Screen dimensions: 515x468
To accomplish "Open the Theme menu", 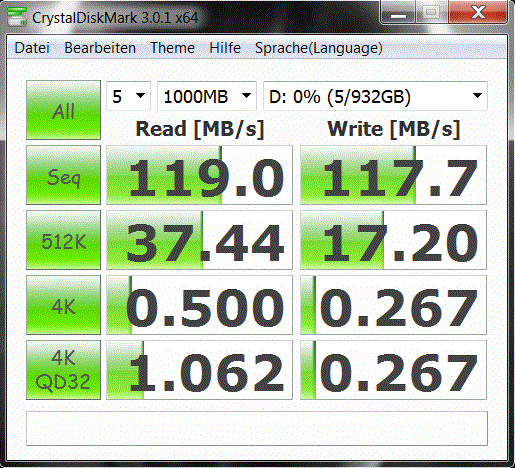I will [172, 48].
